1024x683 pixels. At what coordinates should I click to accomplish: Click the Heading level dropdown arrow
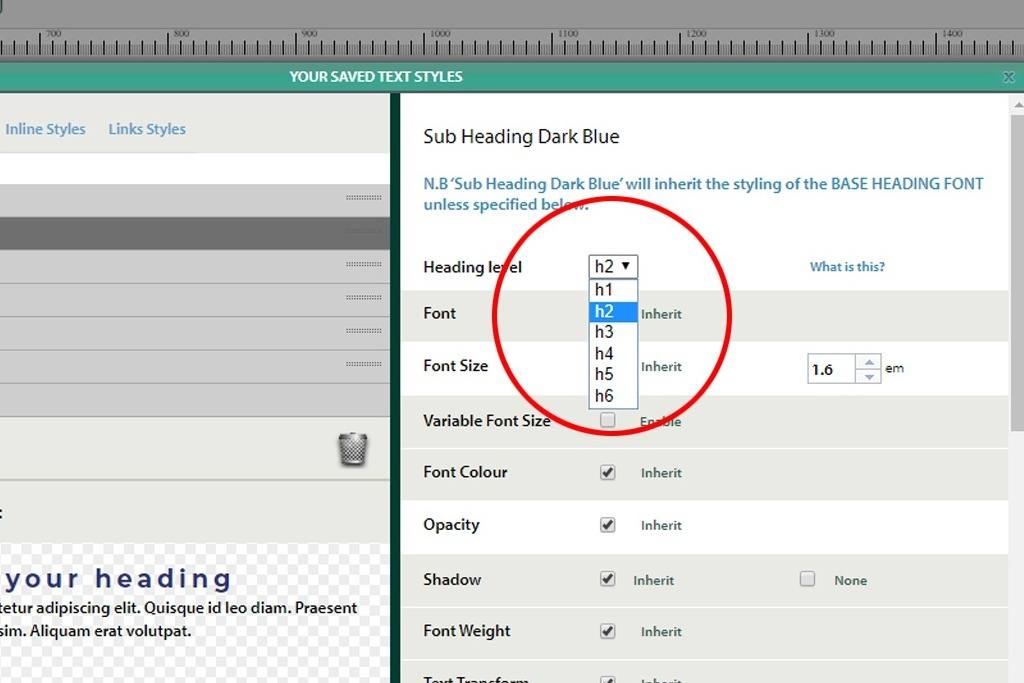pyautogui.click(x=625, y=265)
